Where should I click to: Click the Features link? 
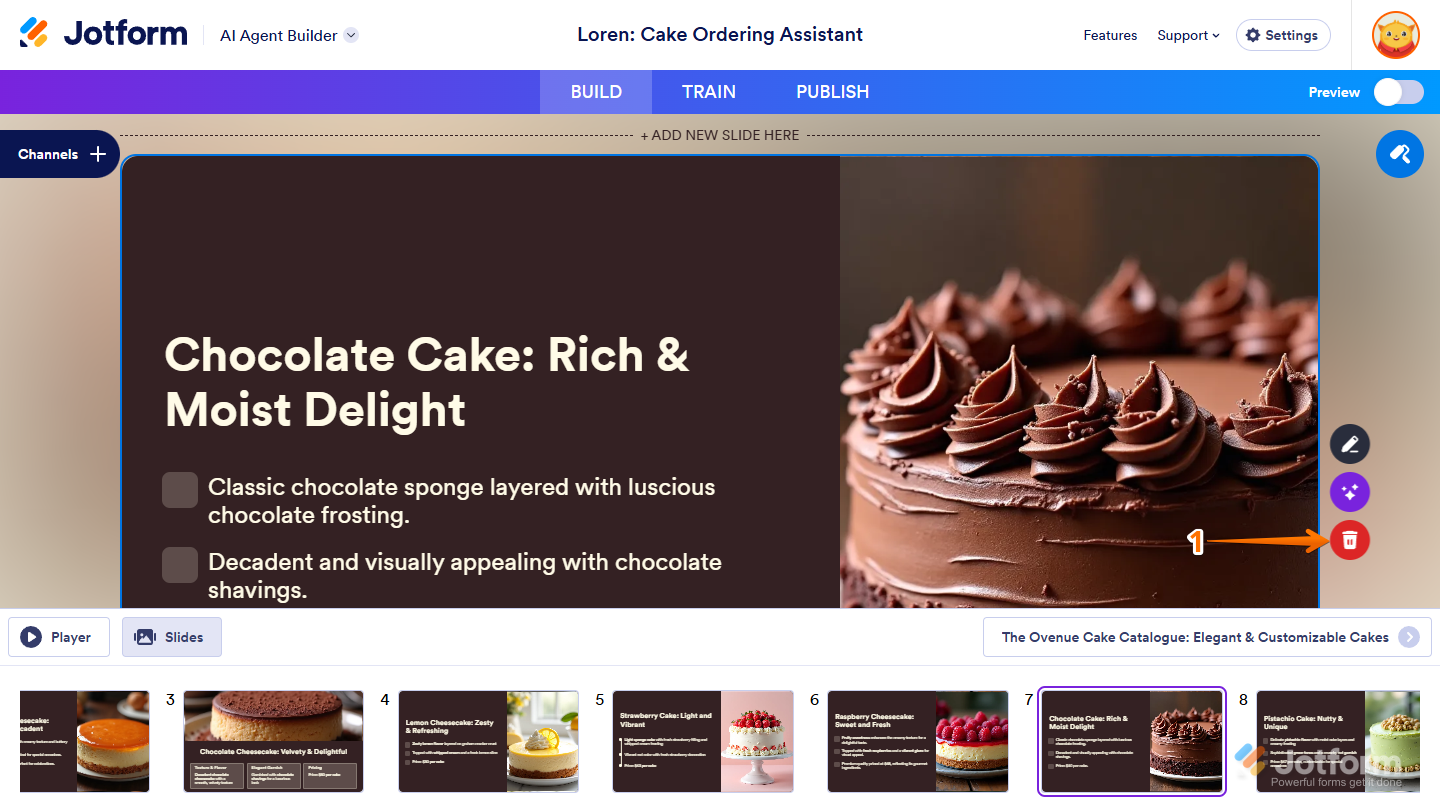click(x=1110, y=35)
